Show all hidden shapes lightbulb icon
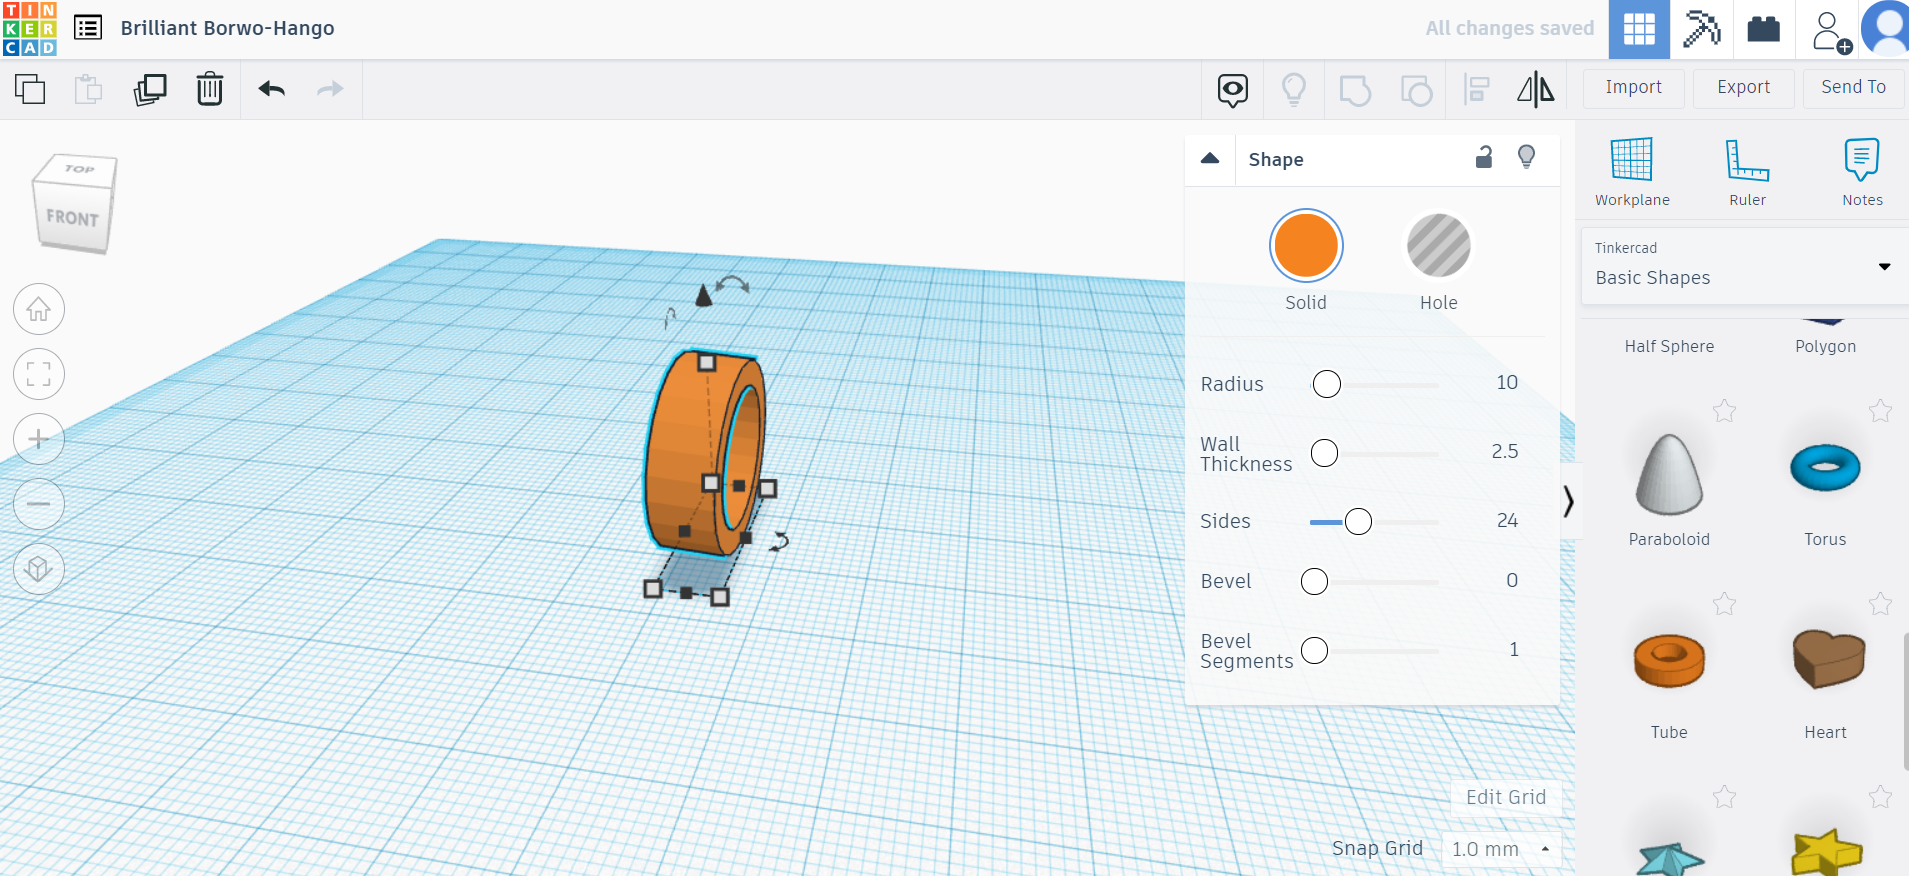 (x=1294, y=89)
